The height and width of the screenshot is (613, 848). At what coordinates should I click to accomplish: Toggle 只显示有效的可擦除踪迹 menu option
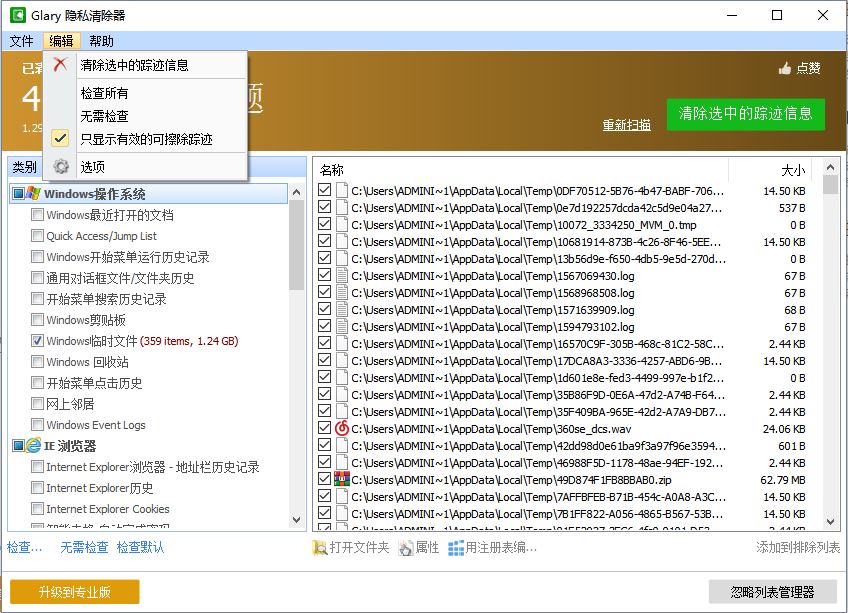click(145, 139)
